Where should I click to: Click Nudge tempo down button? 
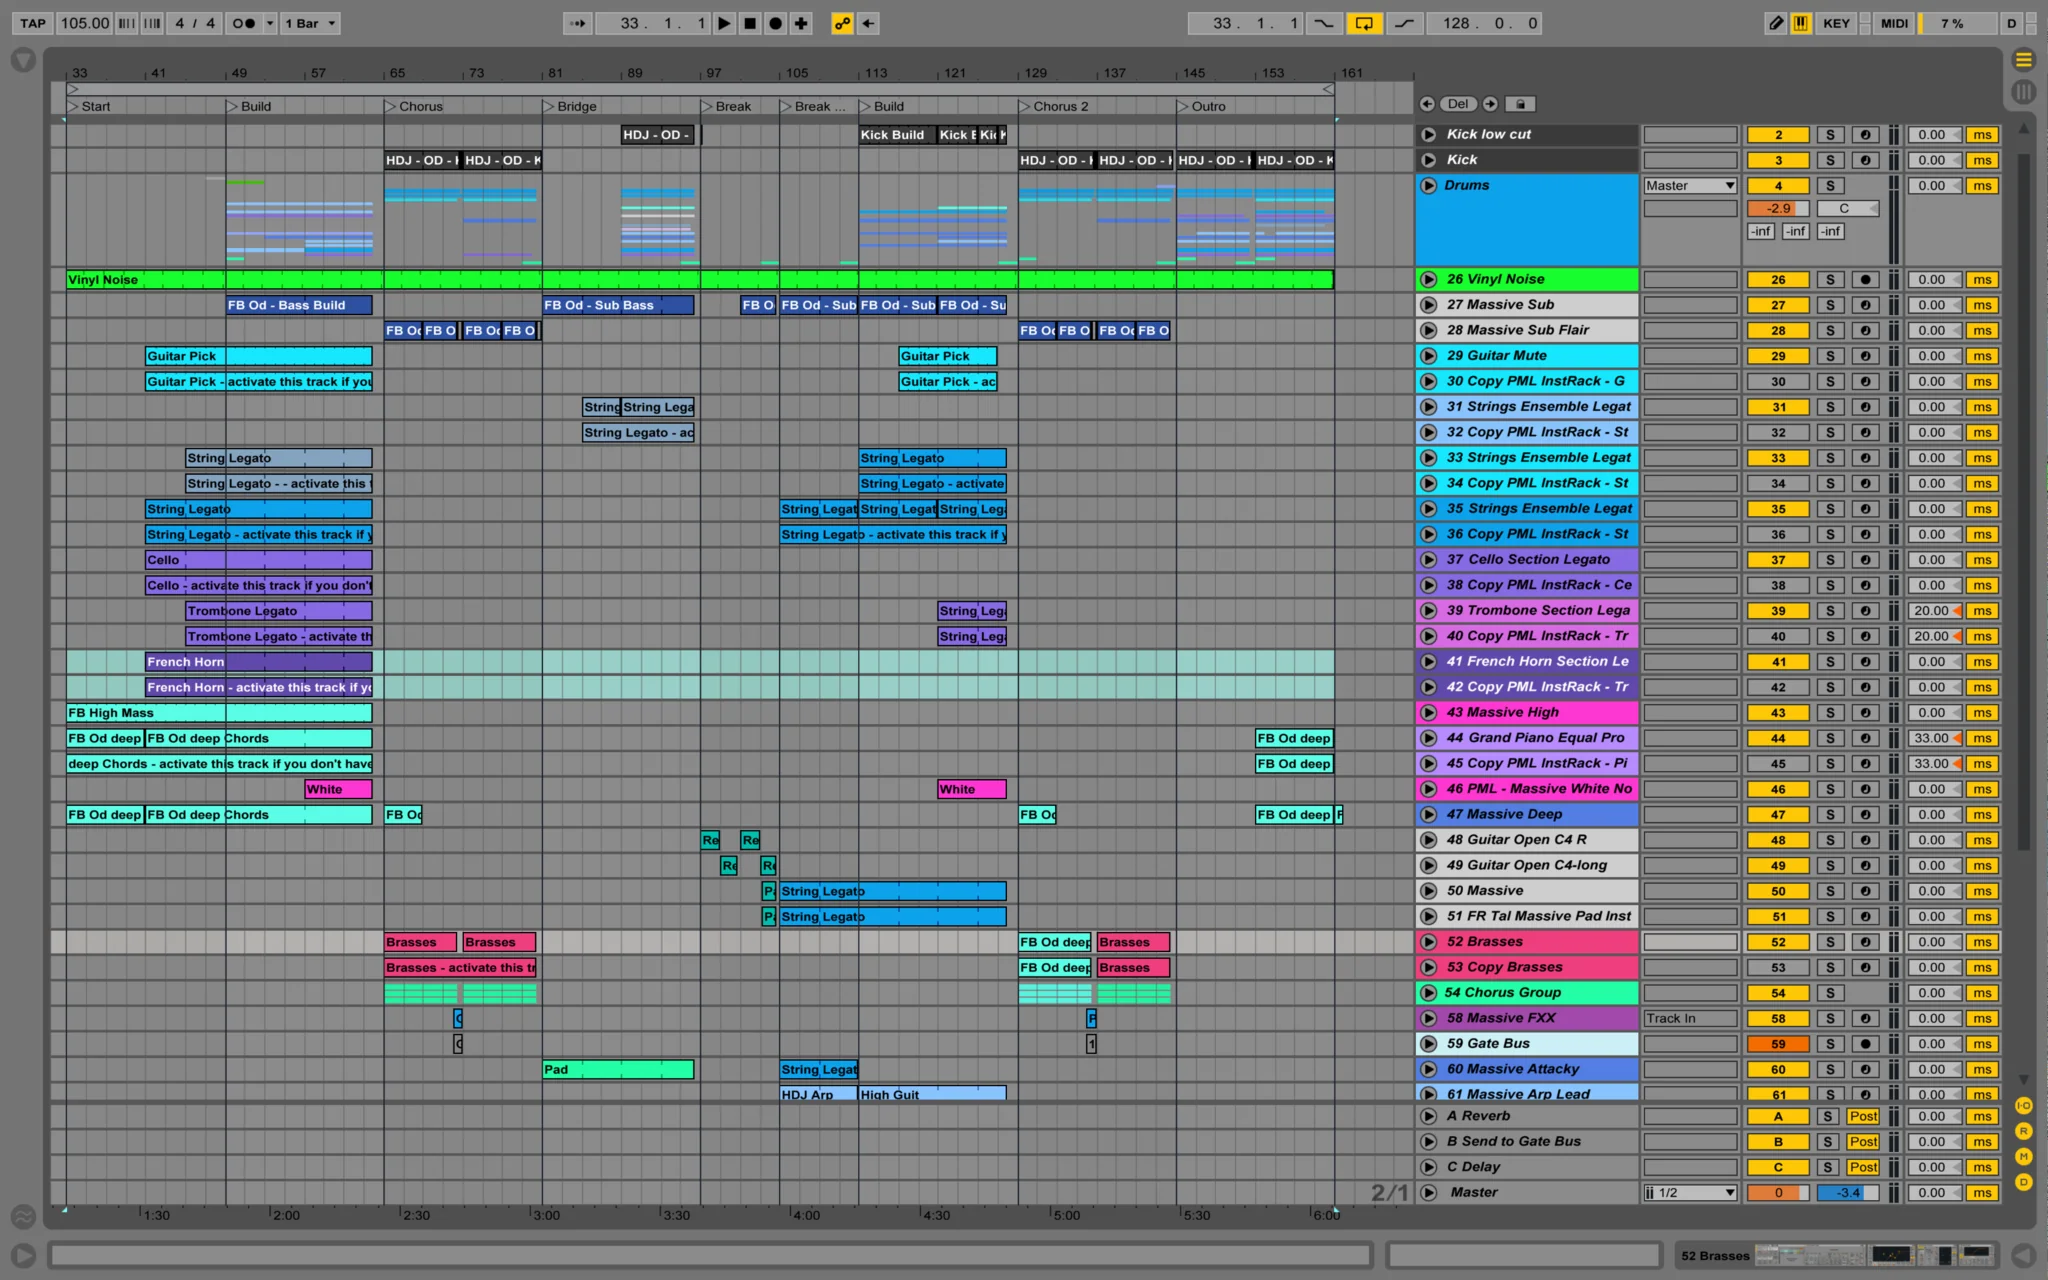click(126, 23)
